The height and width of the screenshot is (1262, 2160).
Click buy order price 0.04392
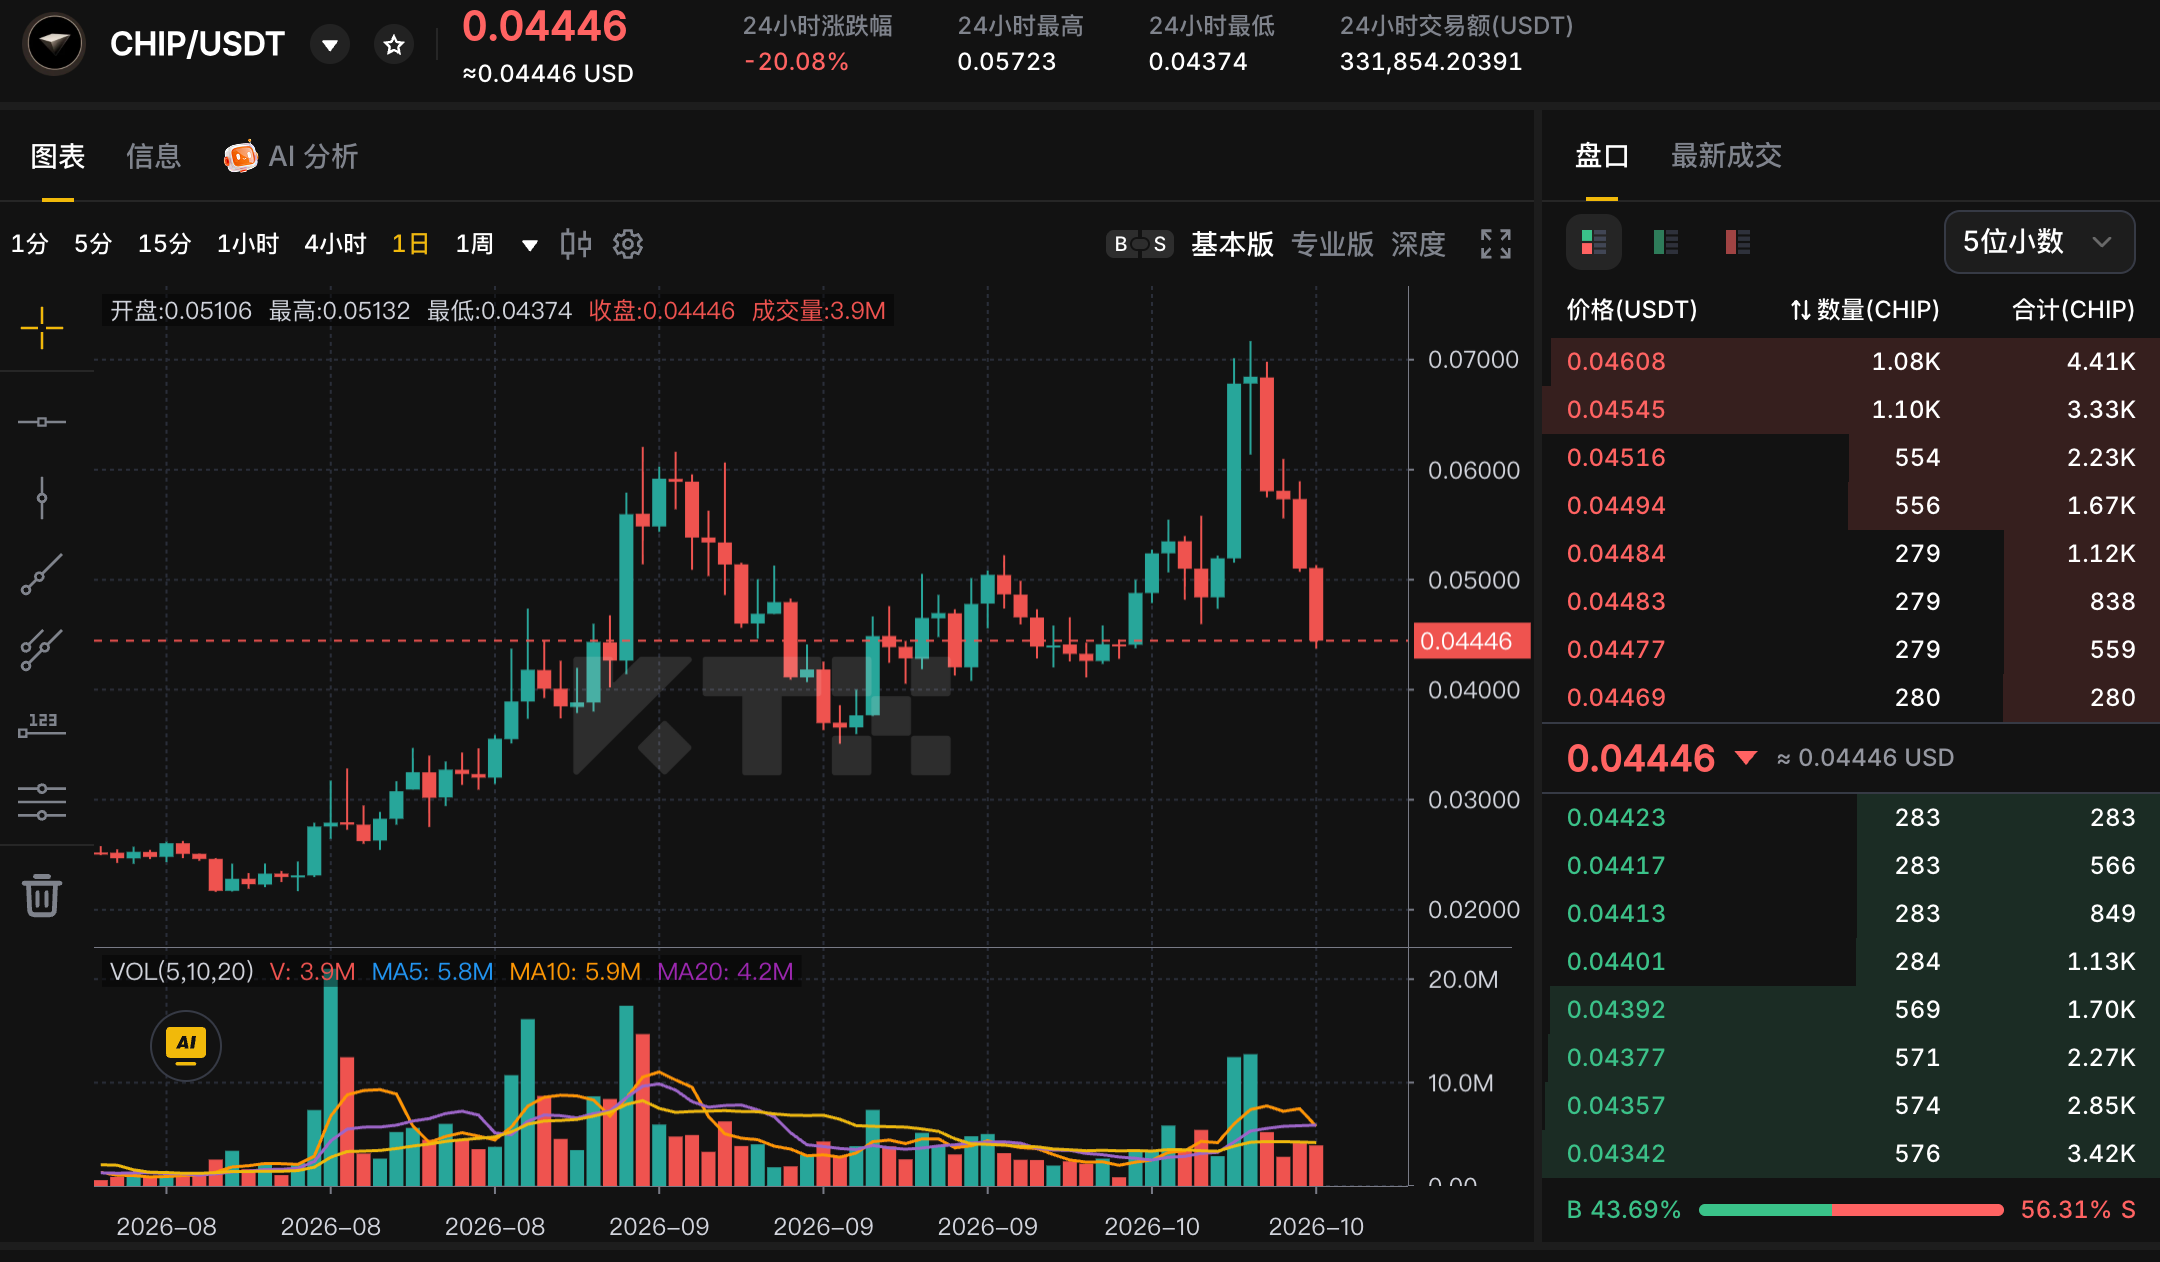point(1616,1010)
